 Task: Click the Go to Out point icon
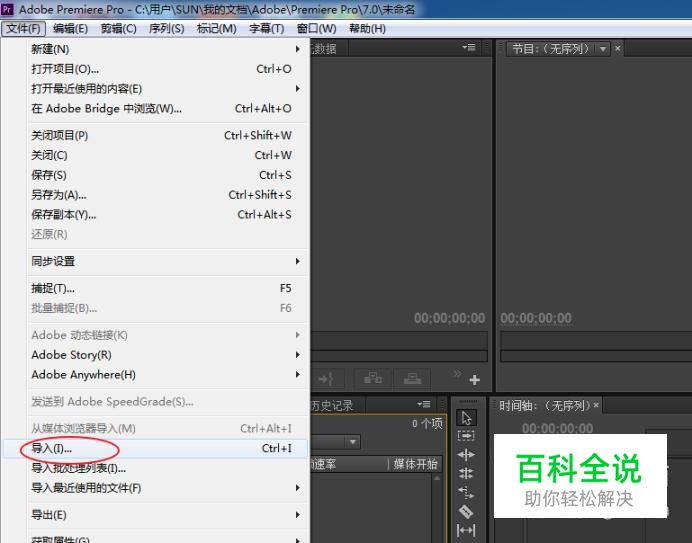(x=326, y=379)
